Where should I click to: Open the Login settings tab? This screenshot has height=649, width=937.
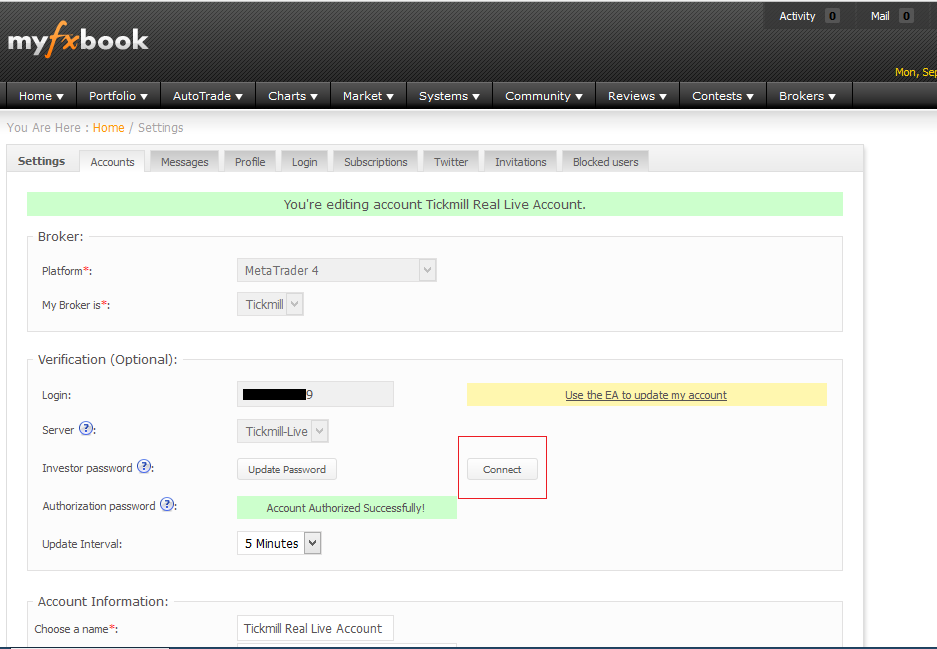tap(305, 162)
